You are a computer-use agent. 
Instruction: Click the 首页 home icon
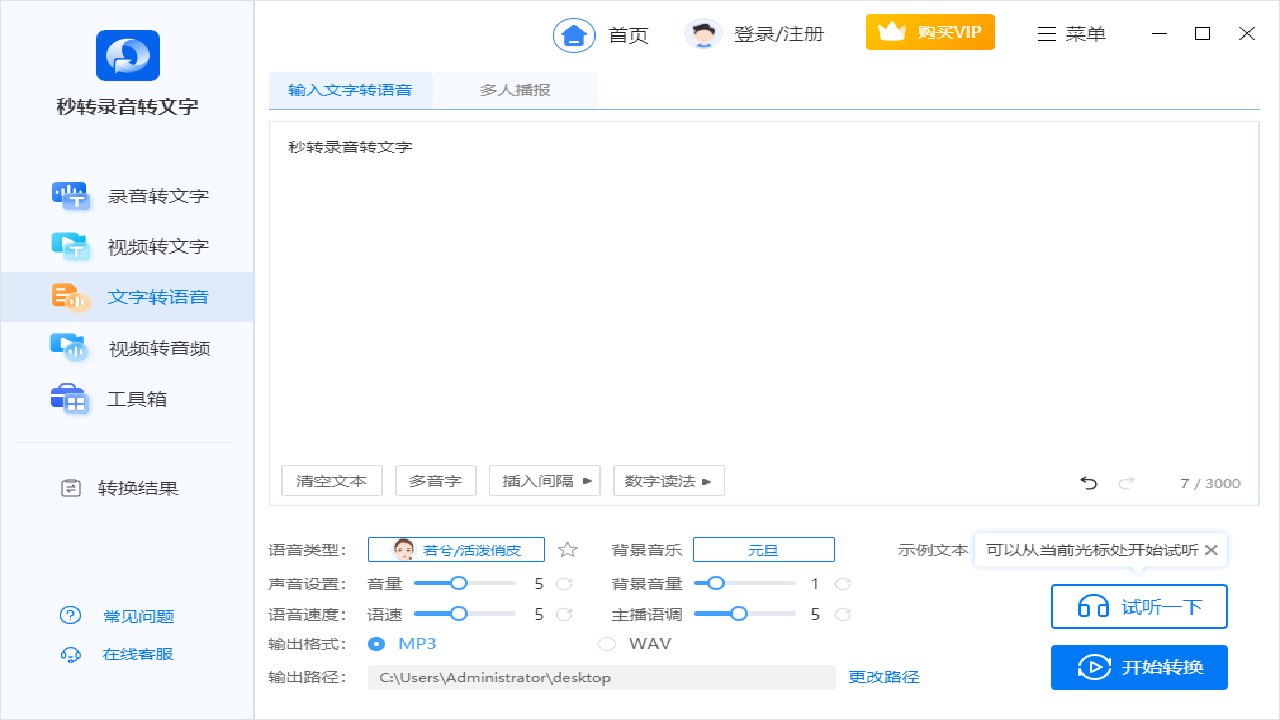573,33
